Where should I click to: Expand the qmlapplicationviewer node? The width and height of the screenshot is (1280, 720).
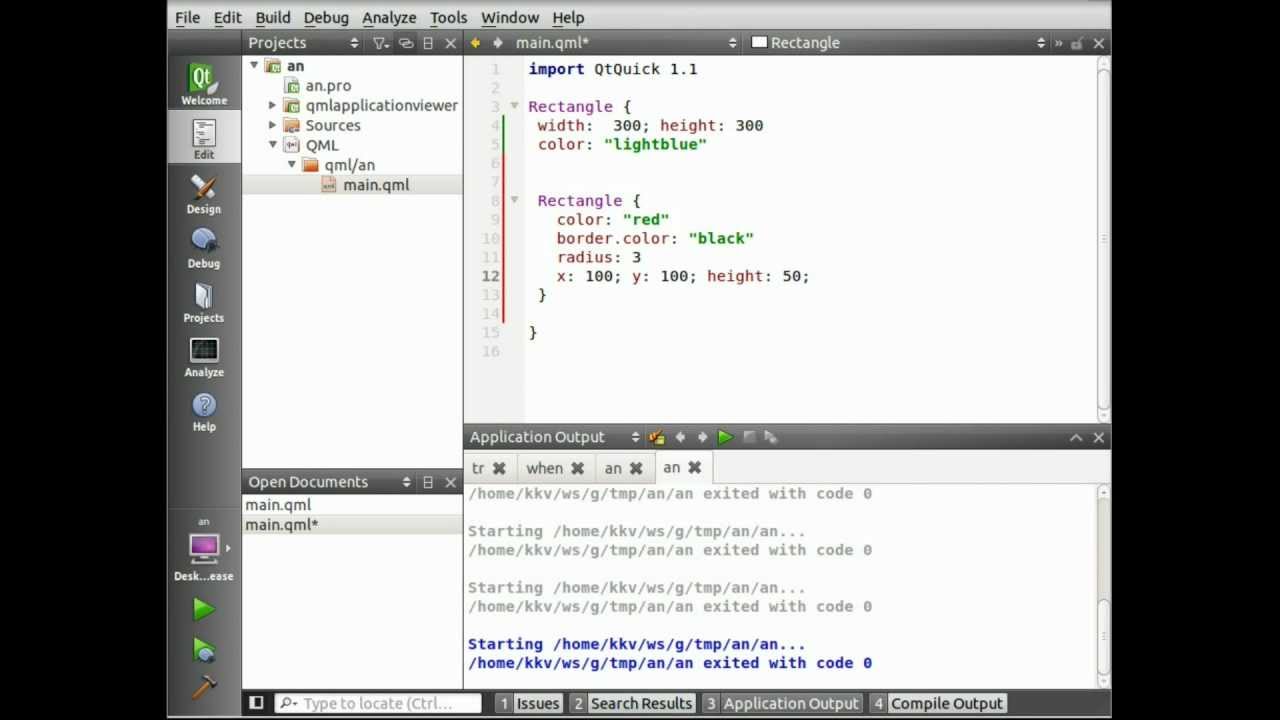272,105
